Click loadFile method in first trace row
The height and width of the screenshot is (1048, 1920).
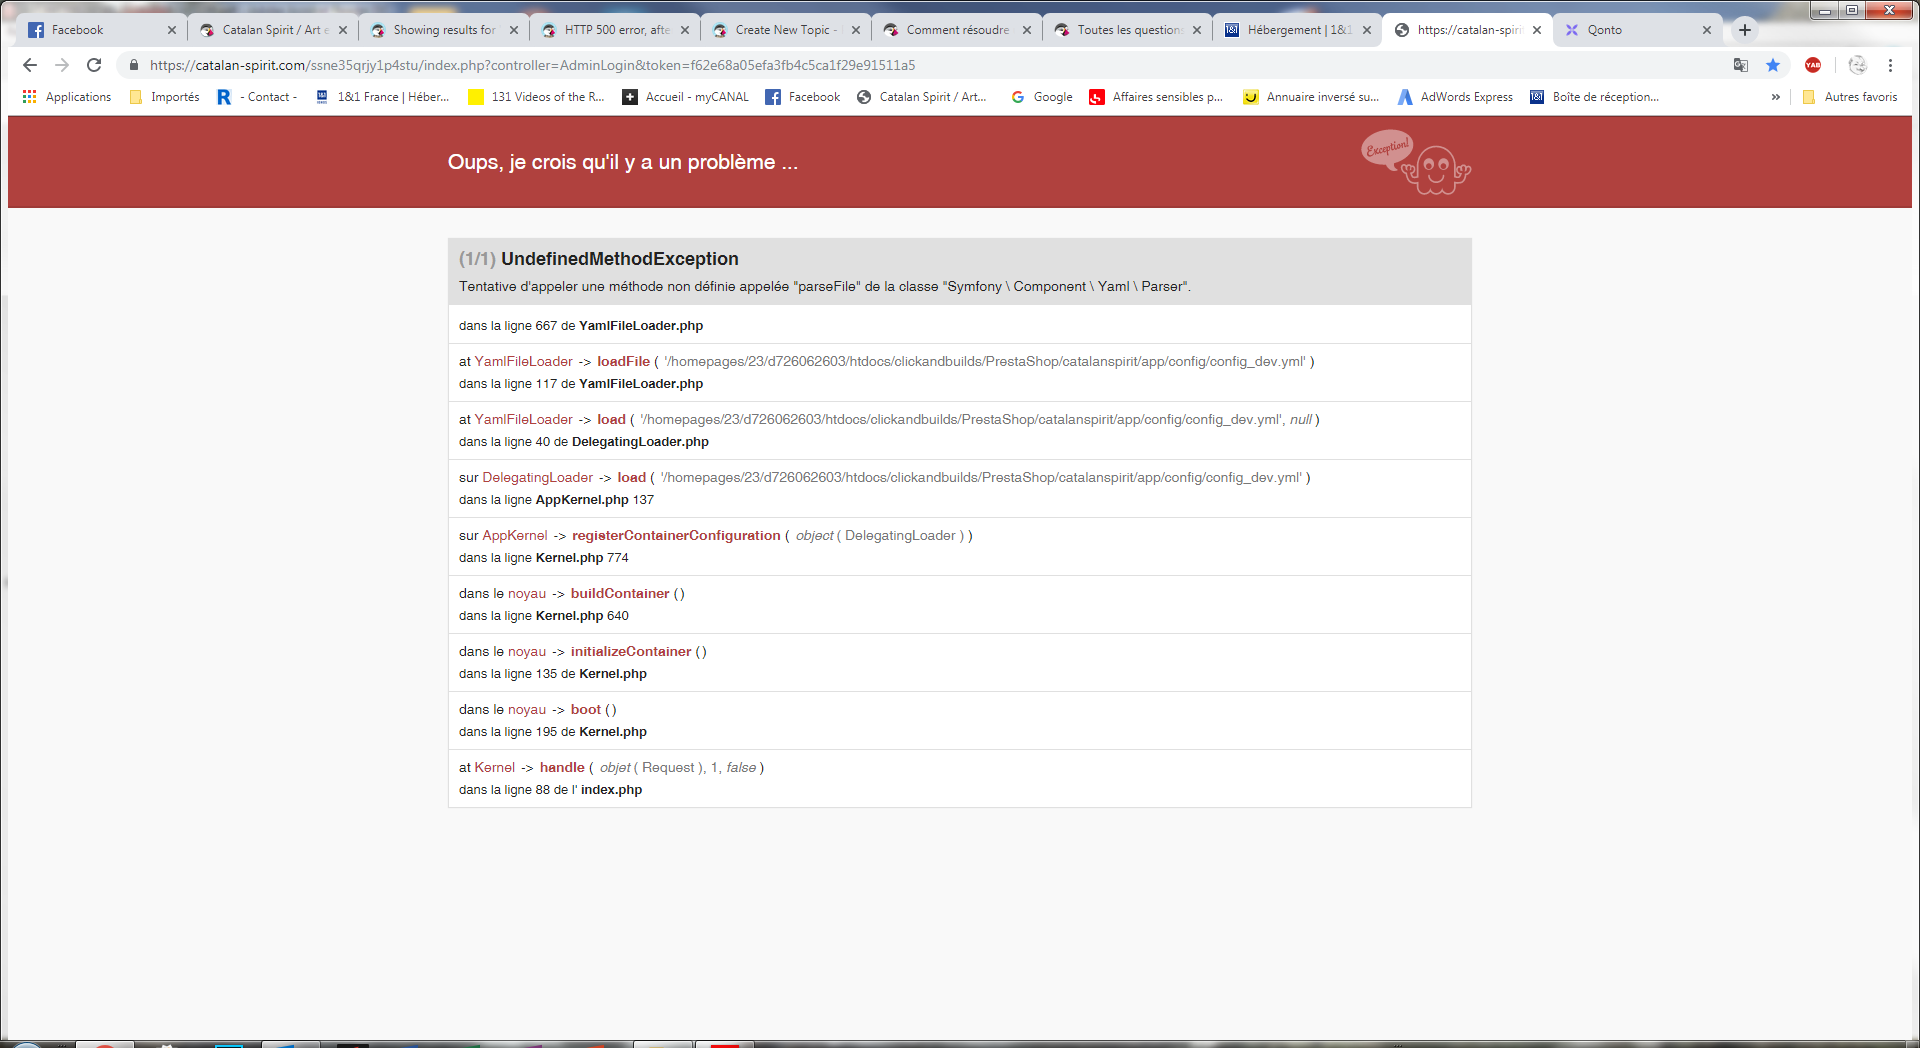click(x=623, y=362)
